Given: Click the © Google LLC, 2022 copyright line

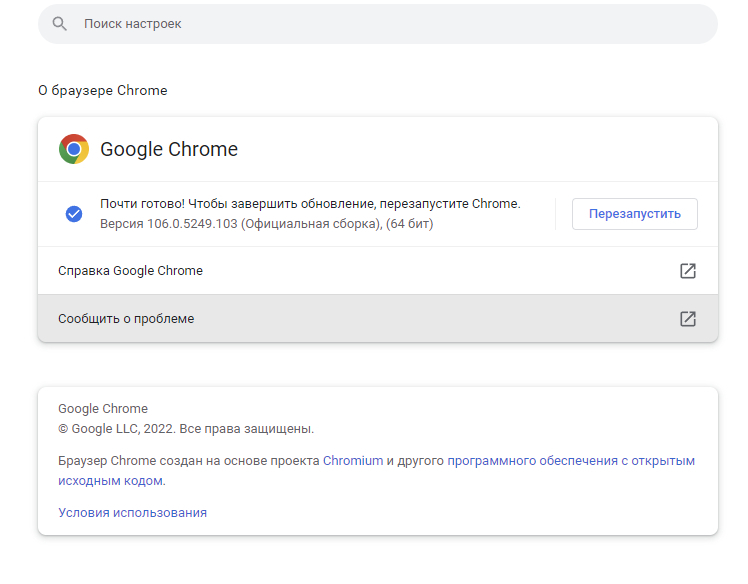Looking at the screenshot, I should tap(186, 429).
